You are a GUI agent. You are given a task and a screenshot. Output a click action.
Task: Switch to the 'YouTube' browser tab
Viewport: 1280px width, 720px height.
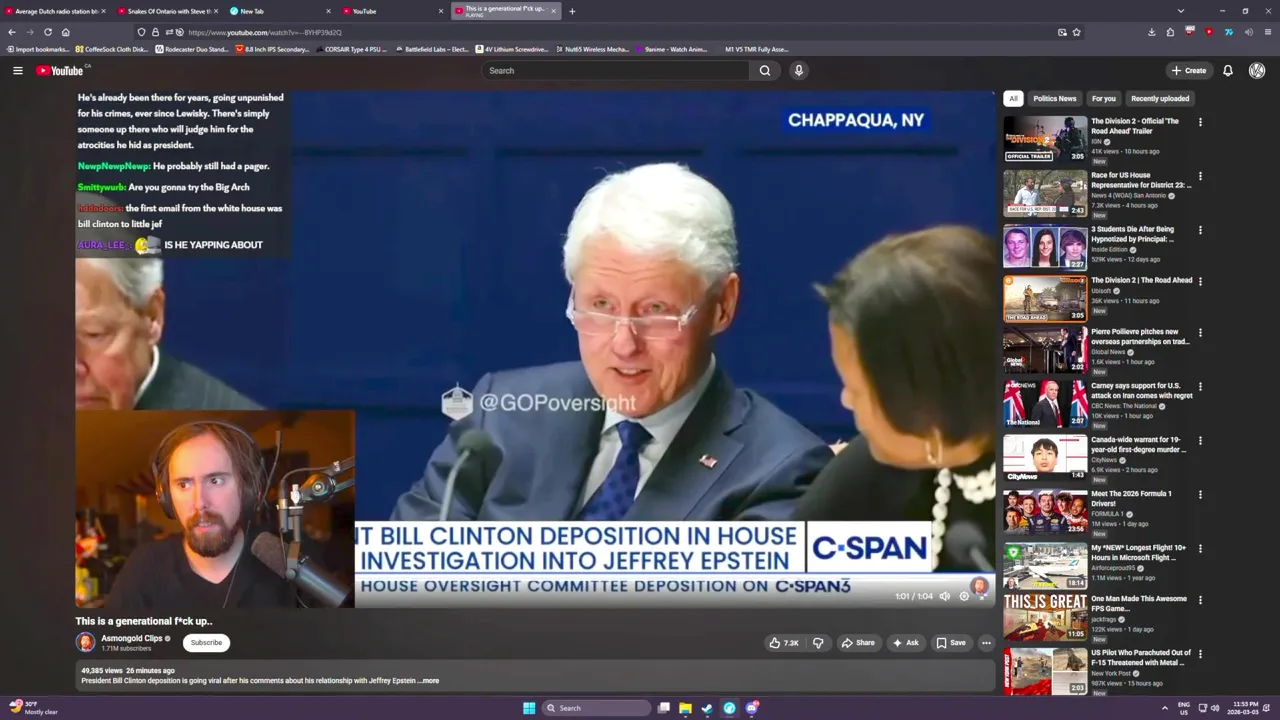[x=392, y=11]
